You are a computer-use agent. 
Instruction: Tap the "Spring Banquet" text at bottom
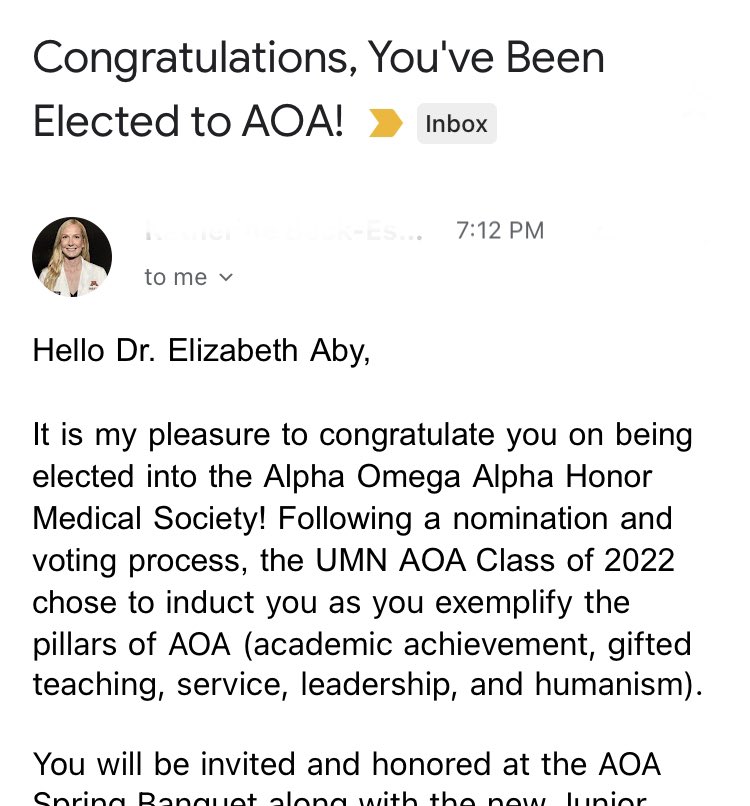point(144,798)
